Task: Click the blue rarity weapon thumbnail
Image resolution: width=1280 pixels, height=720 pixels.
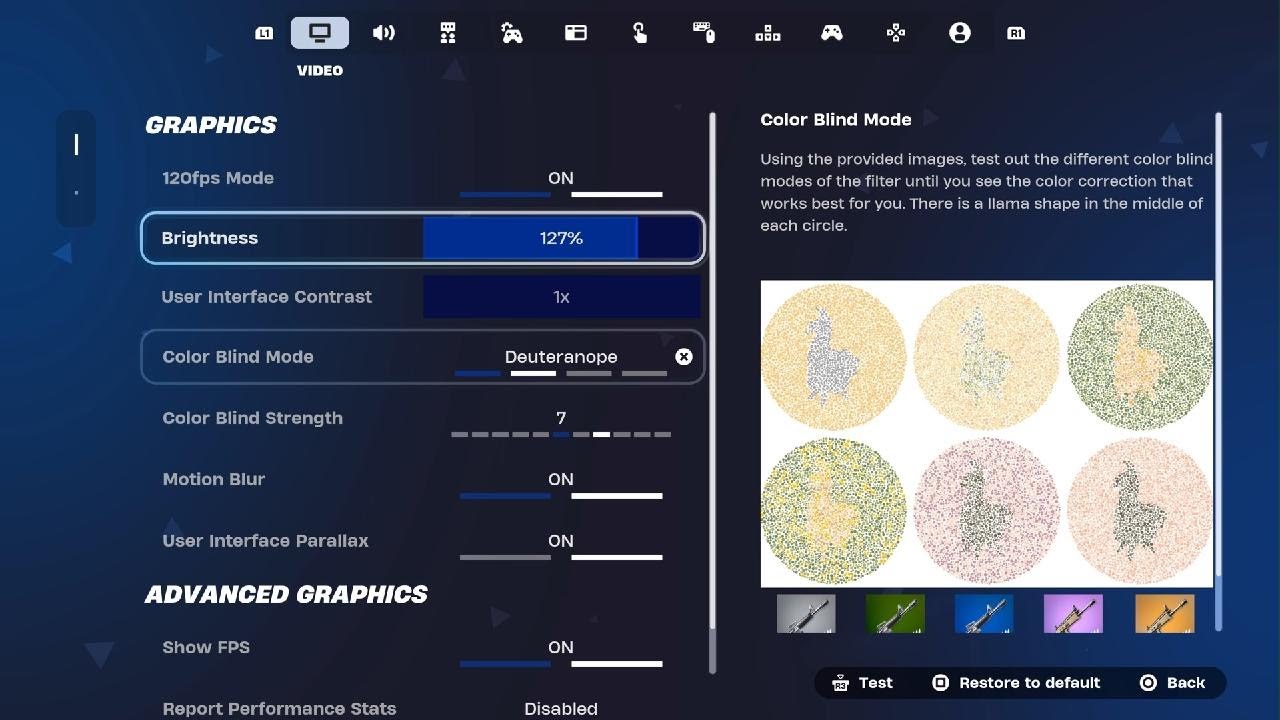Action: pos(984,614)
